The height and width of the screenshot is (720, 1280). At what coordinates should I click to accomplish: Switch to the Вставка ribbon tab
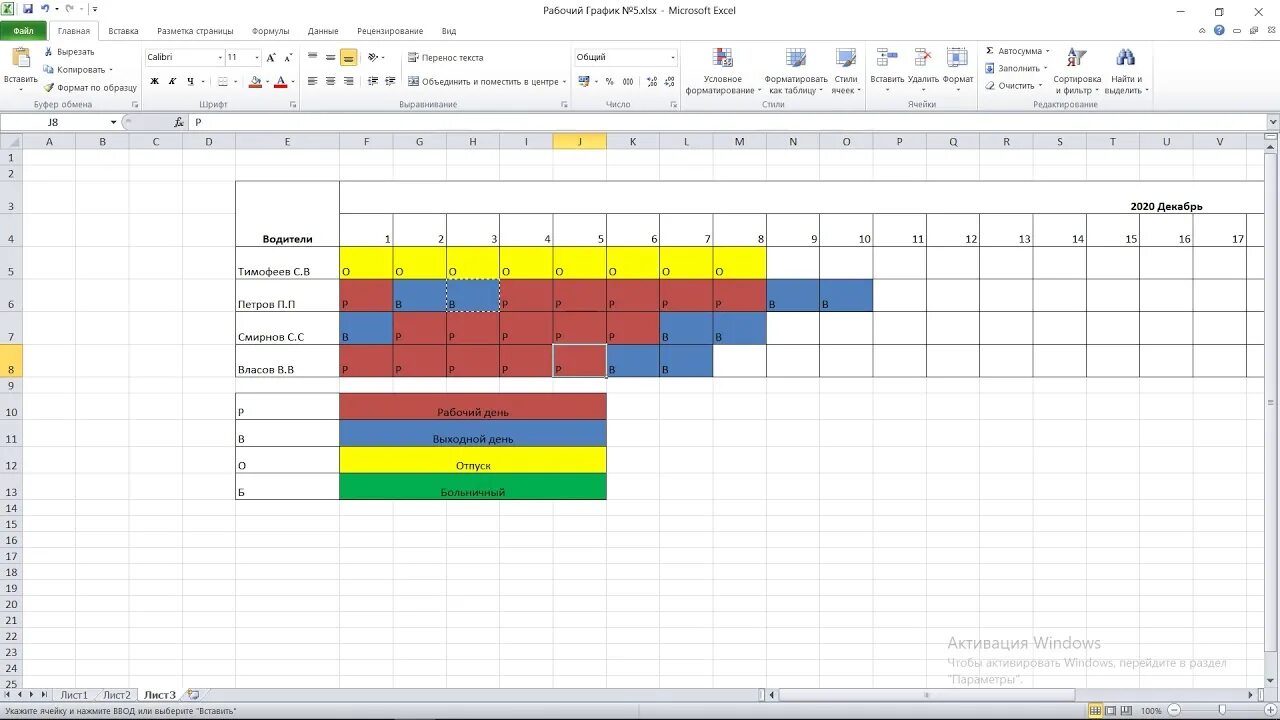[124, 31]
